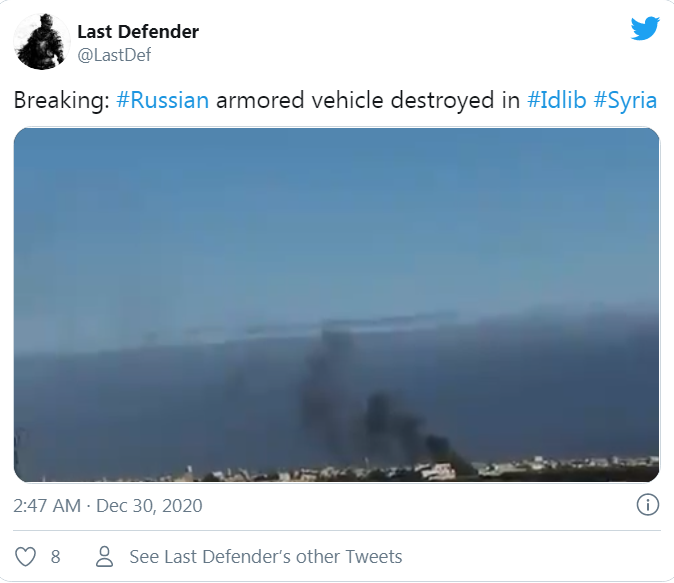Follow the #Russian hashtag
674x583 pixels.
162,100
